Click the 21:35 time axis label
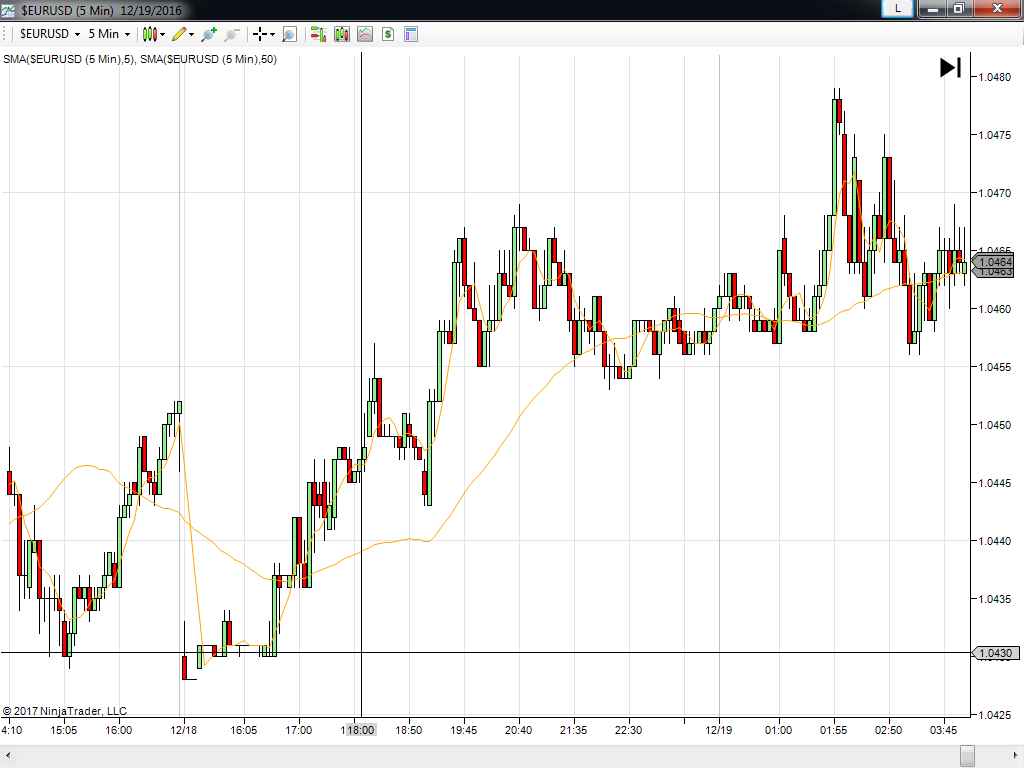1024x768 pixels. click(x=573, y=730)
